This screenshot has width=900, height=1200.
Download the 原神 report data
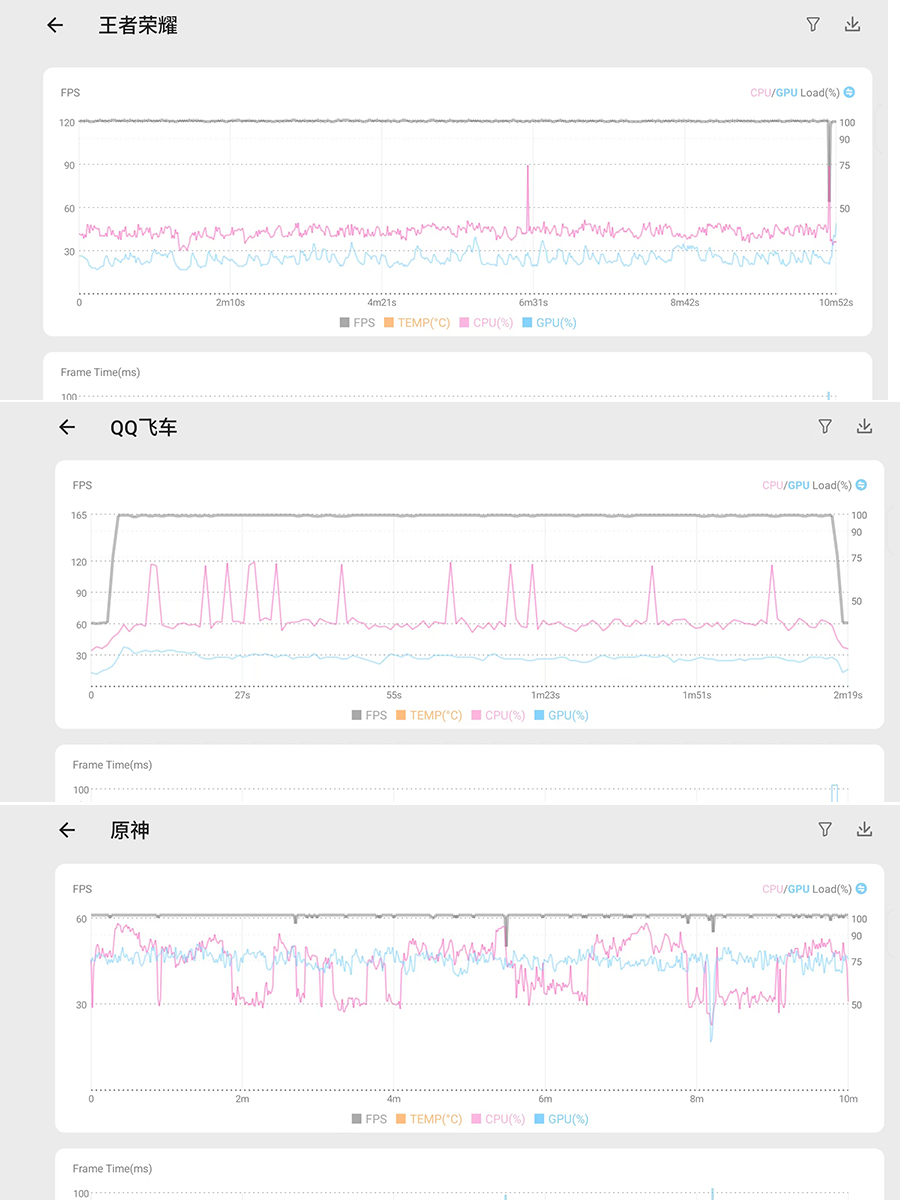pos(864,830)
